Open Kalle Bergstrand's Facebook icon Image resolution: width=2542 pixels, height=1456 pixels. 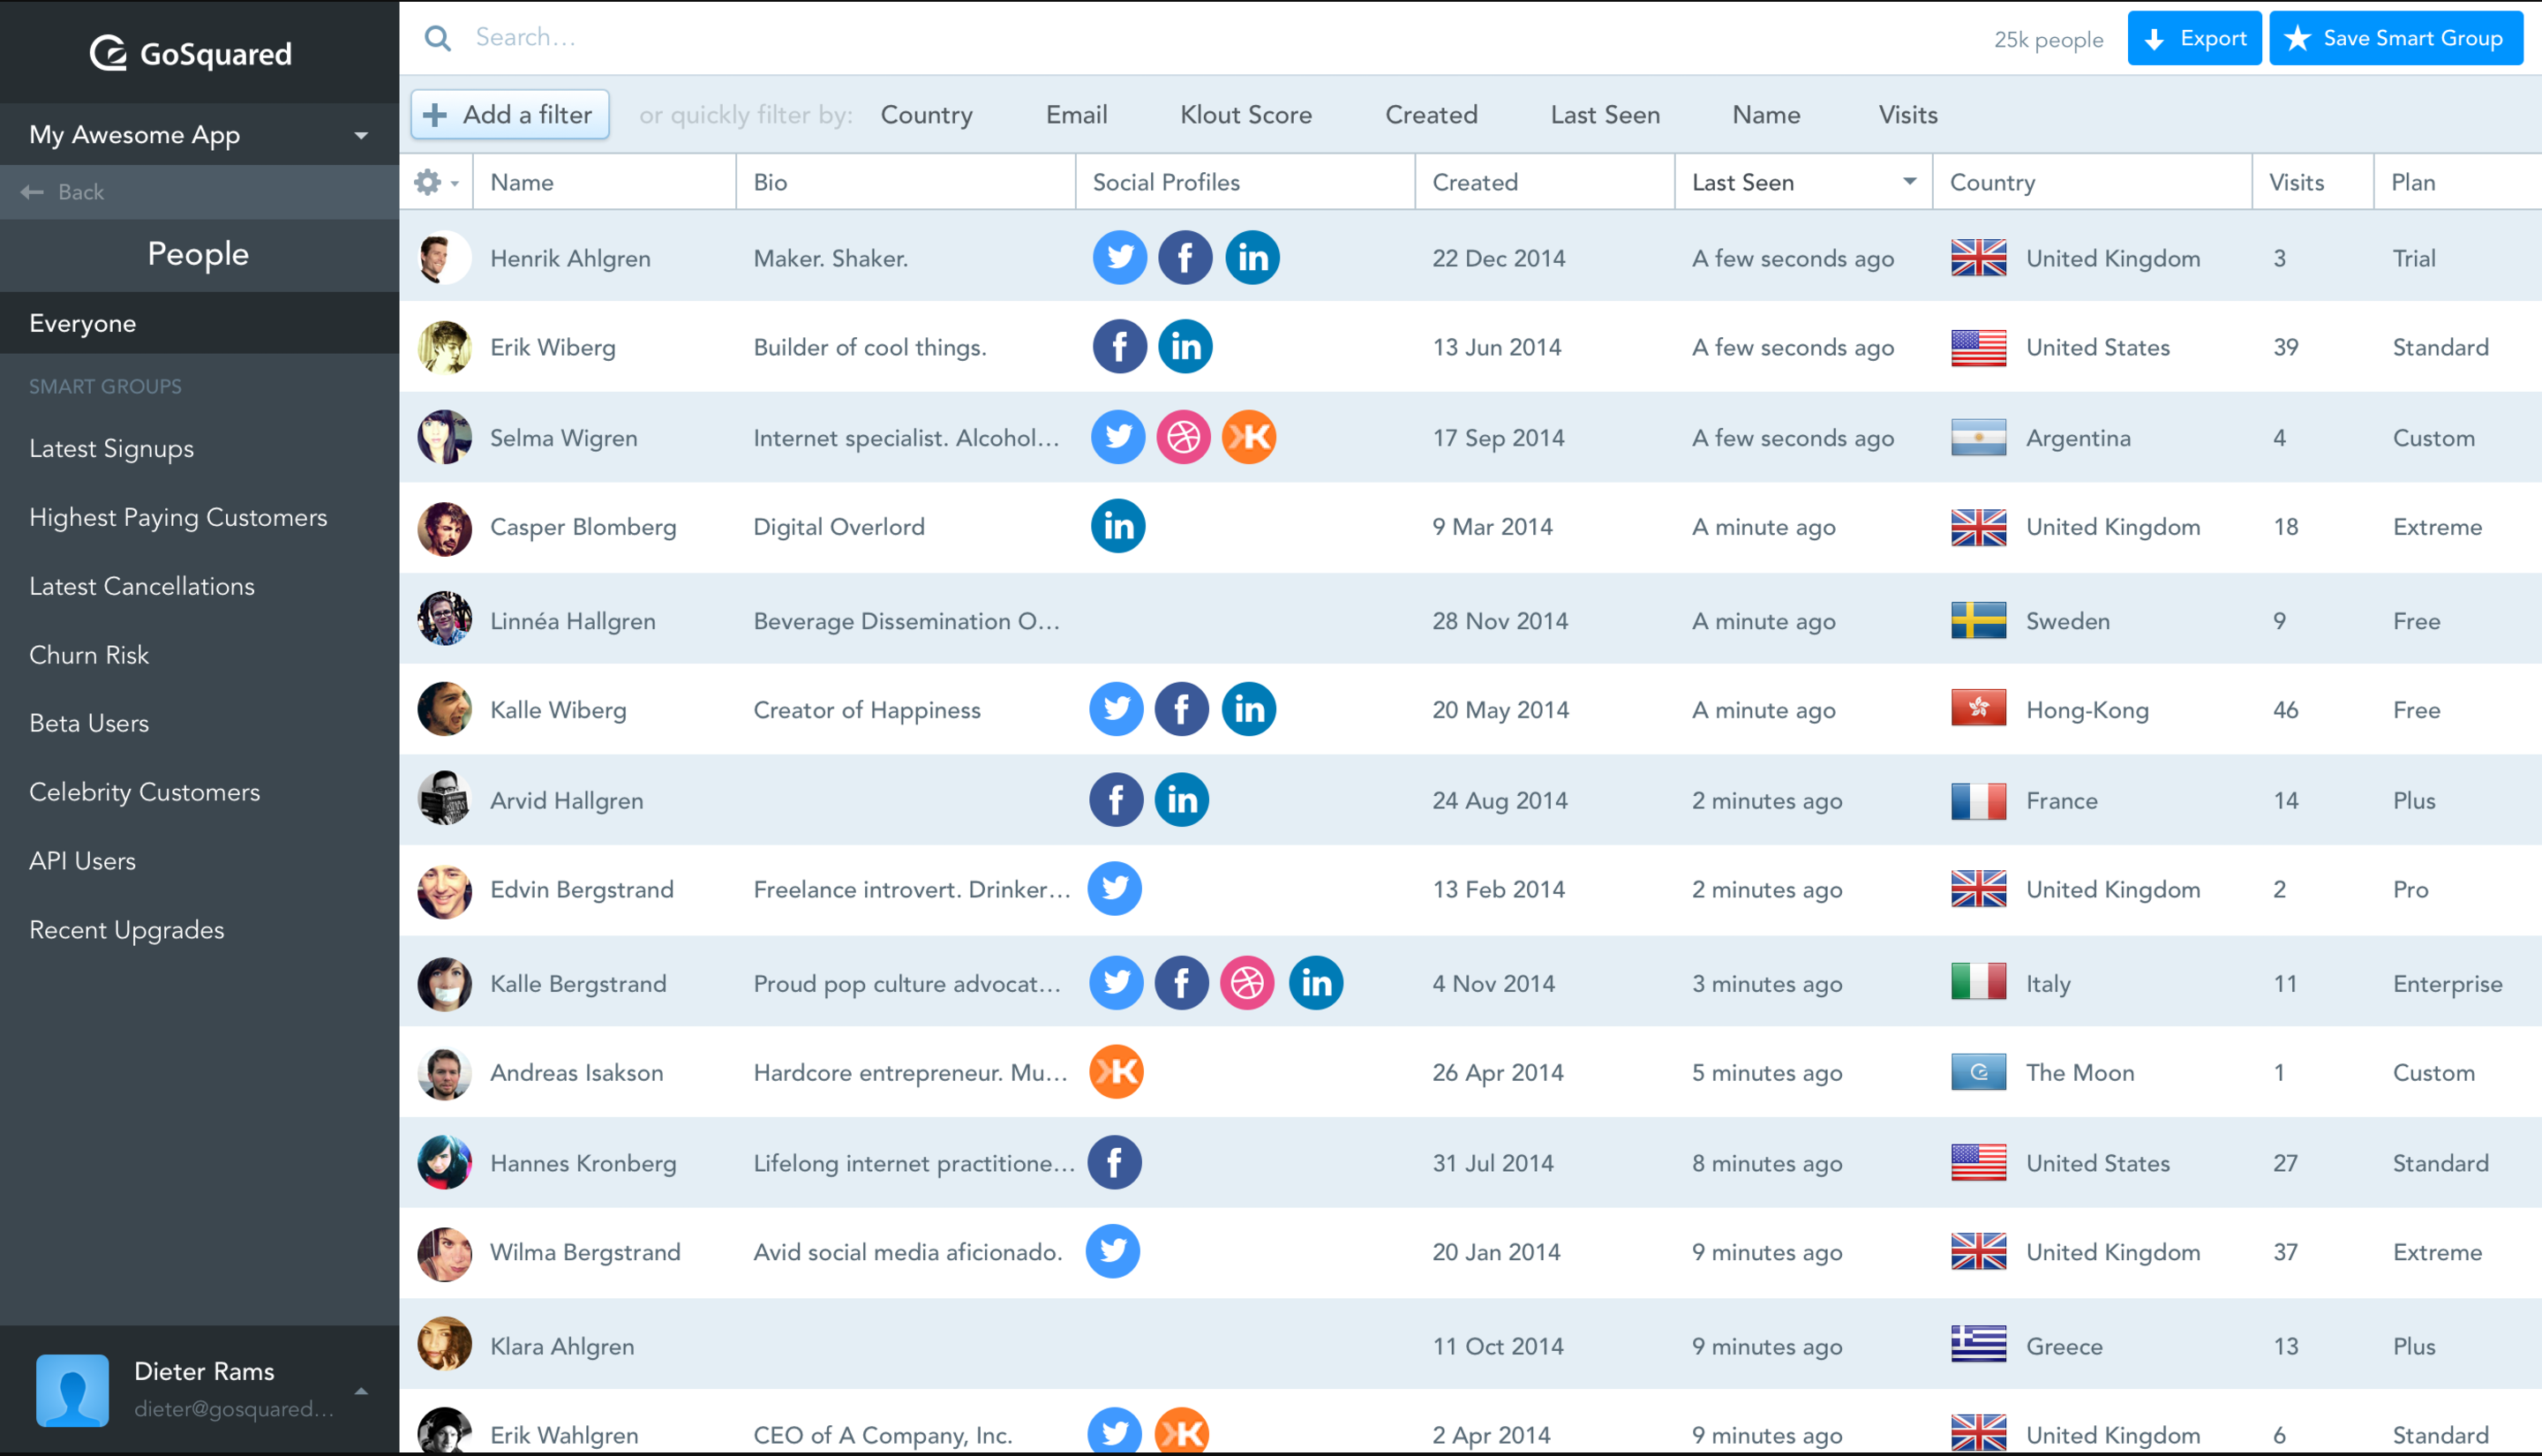tap(1182, 983)
